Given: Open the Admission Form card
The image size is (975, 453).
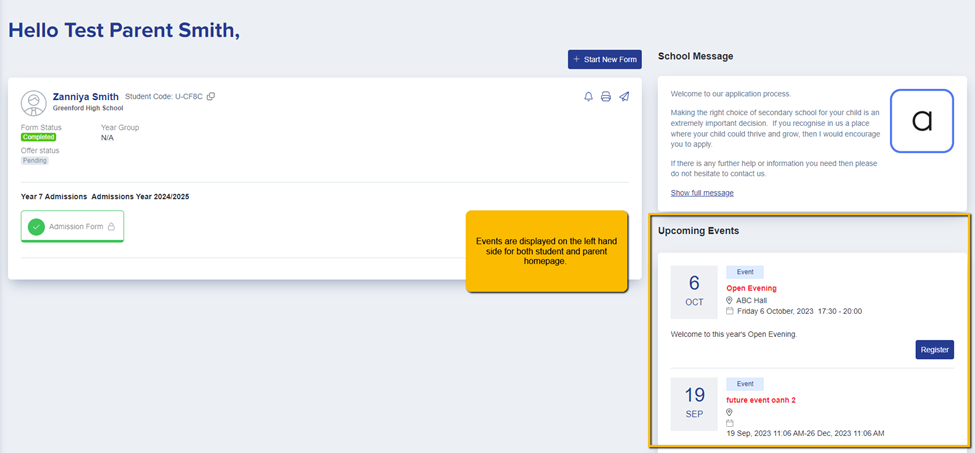Looking at the screenshot, I should pos(72,227).
